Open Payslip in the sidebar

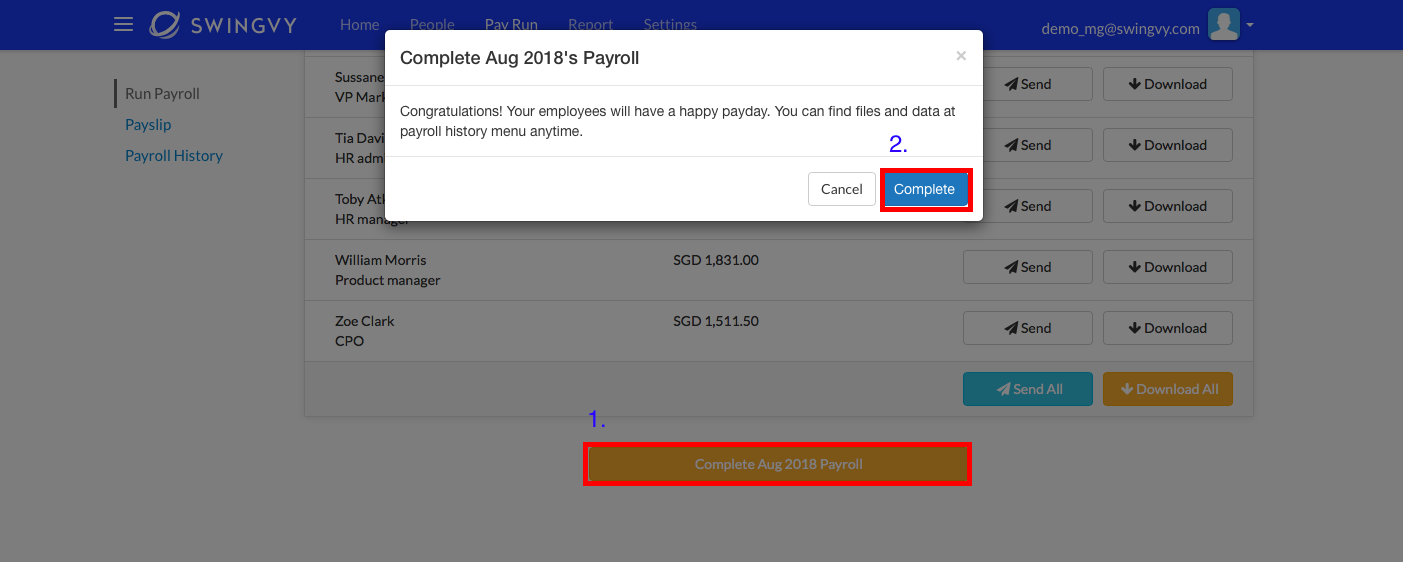pyautogui.click(x=148, y=125)
